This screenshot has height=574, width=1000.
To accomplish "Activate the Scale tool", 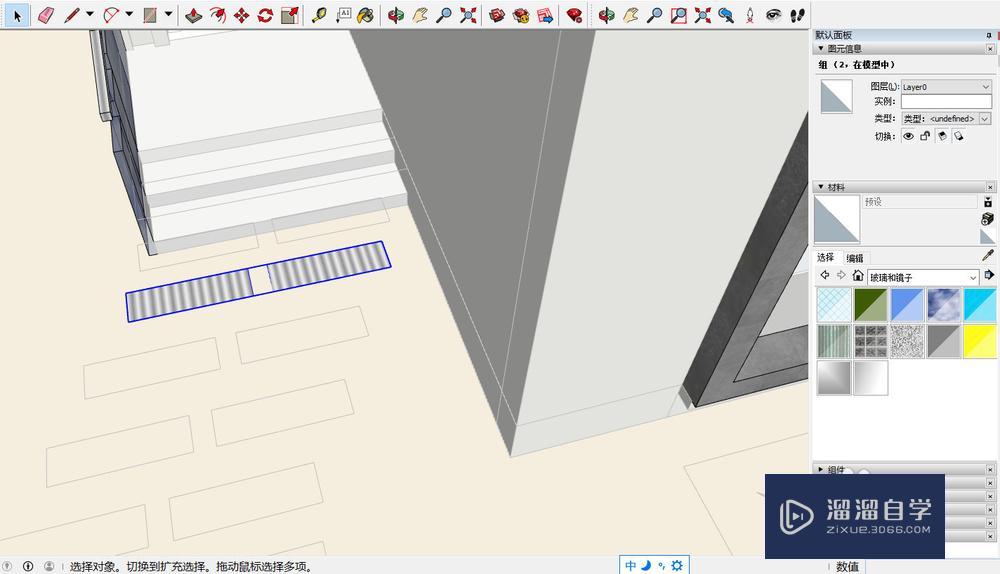I will point(290,15).
